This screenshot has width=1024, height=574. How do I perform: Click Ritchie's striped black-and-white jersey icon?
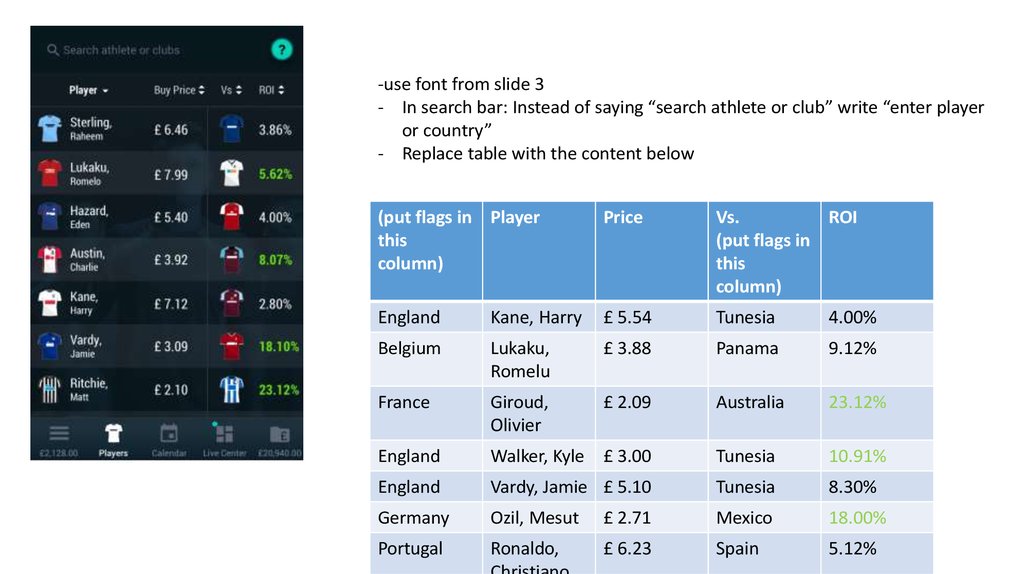click(49, 389)
